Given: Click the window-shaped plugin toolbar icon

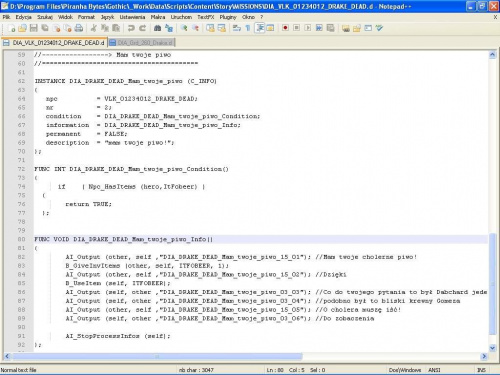Looking at the screenshot, I should point(368,28).
